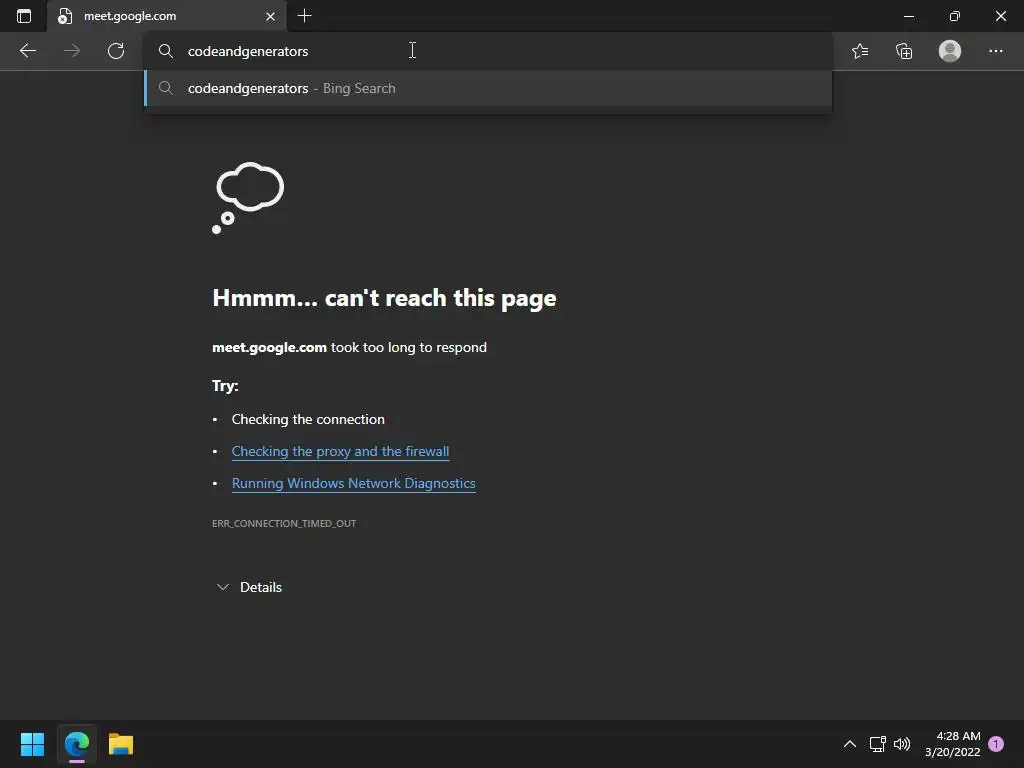Image resolution: width=1024 pixels, height=768 pixels.
Task: Click Running Windows Network Diagnostics link
Action: coord(353,483)
